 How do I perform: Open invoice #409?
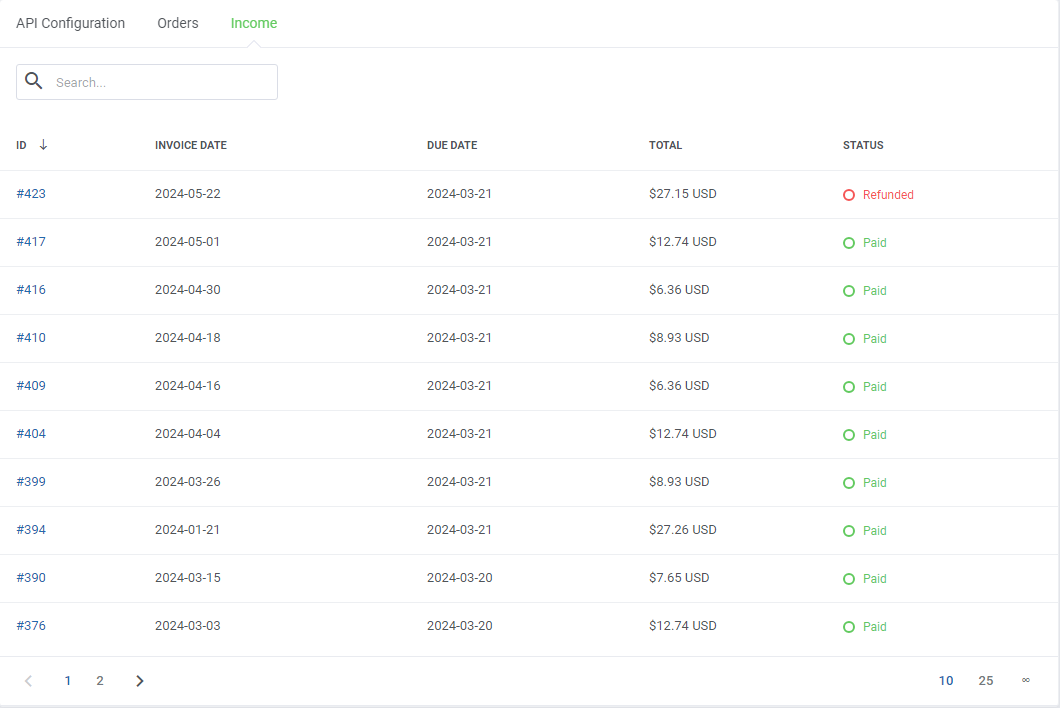pyautogui.click(x=31, y=385)
